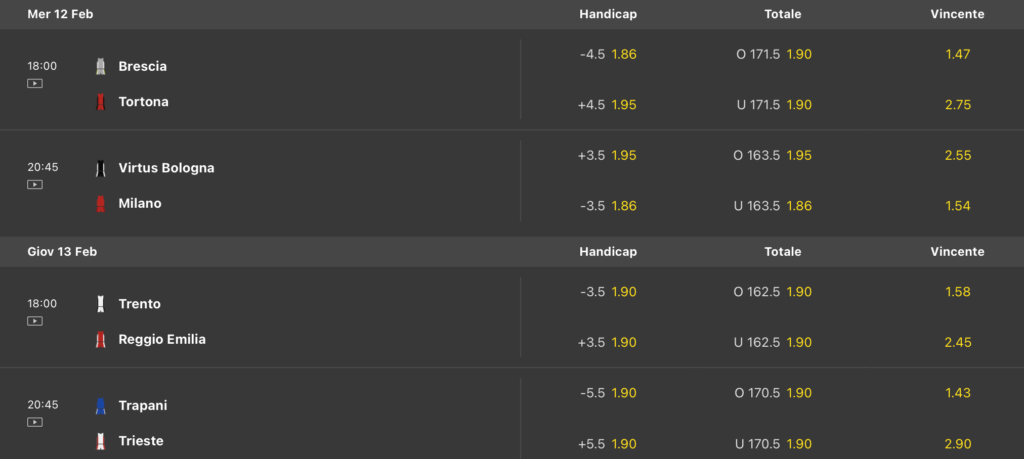
Task: Click the Milano red jersey icon
Action: [100, 204]
